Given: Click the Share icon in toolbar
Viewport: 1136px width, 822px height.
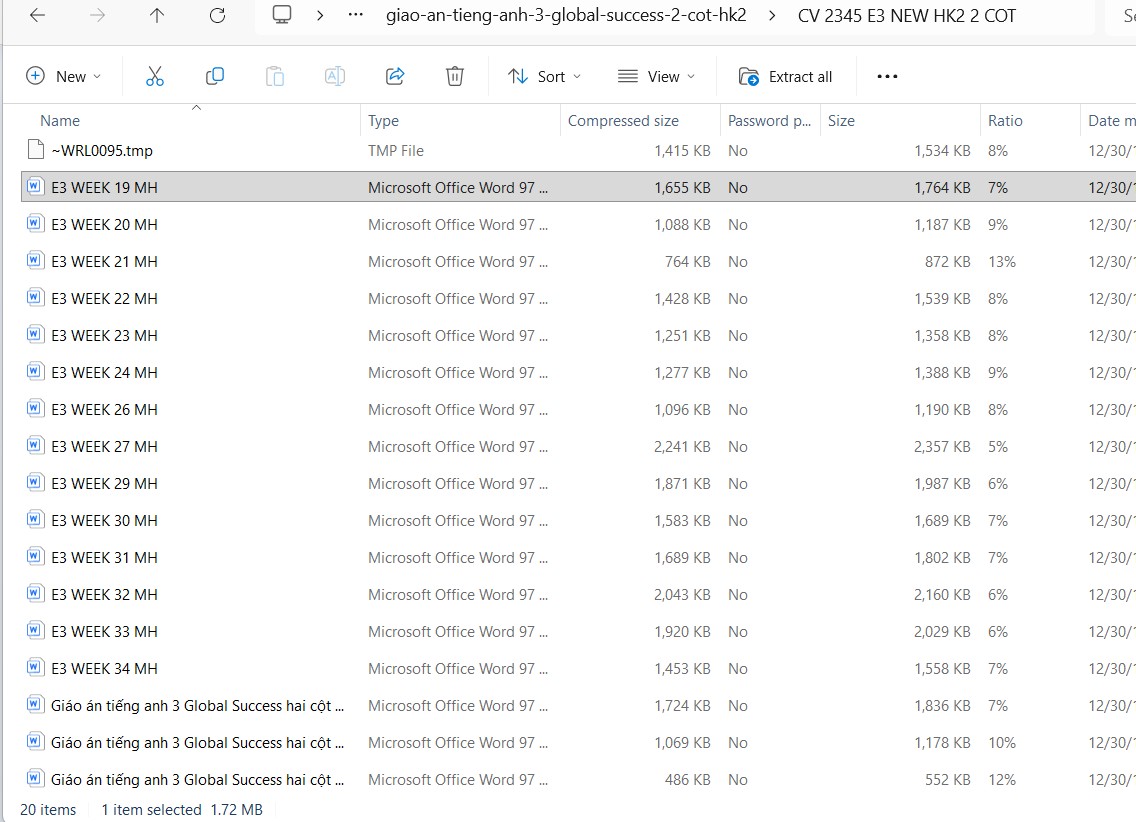Looking at the screenshot, I should 394,76.
